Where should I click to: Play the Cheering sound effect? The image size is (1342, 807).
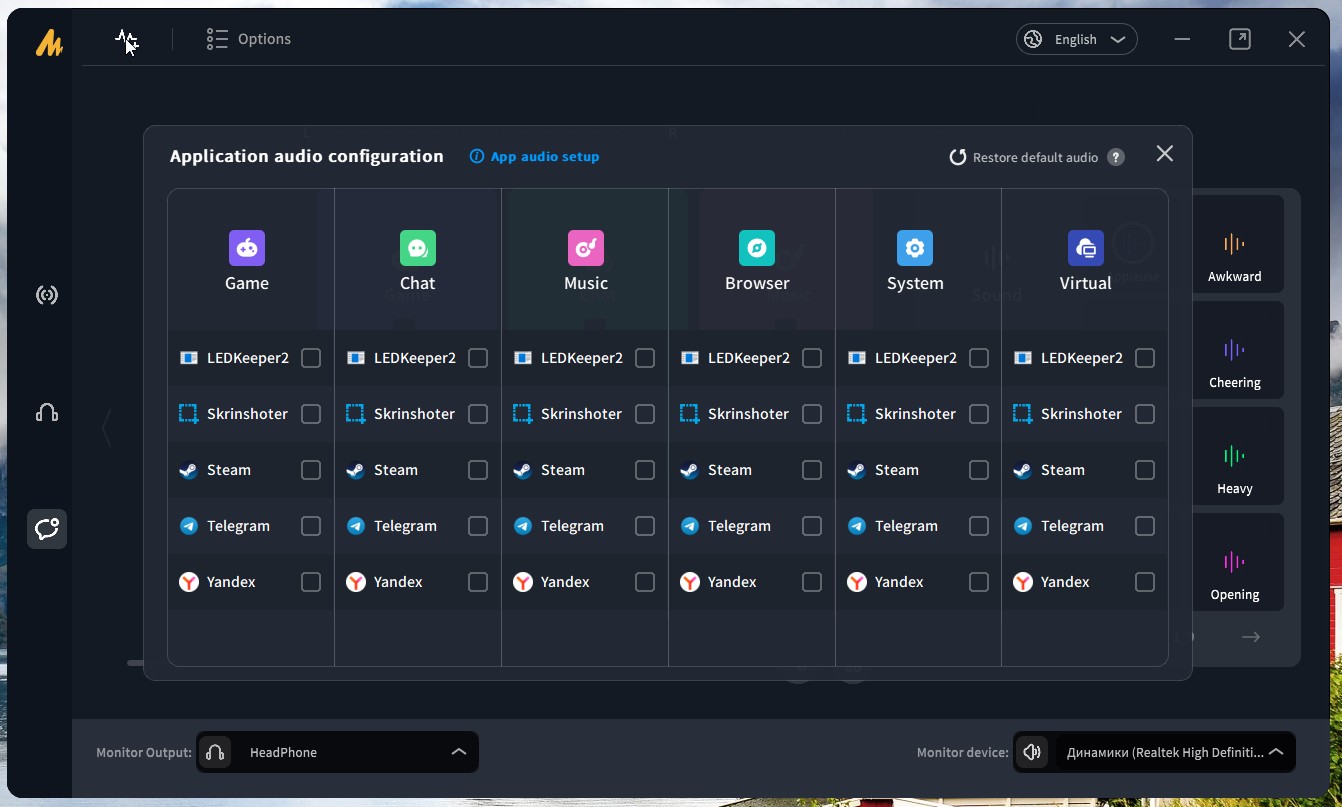pos(1235,351)
